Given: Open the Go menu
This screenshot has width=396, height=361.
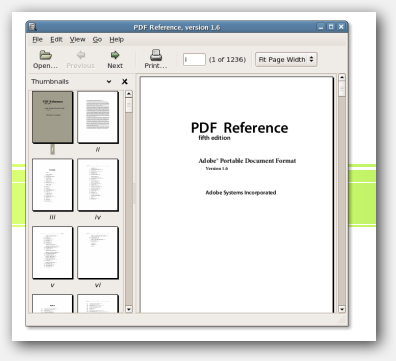Looking at the screenshot, I should pos(97,40).
